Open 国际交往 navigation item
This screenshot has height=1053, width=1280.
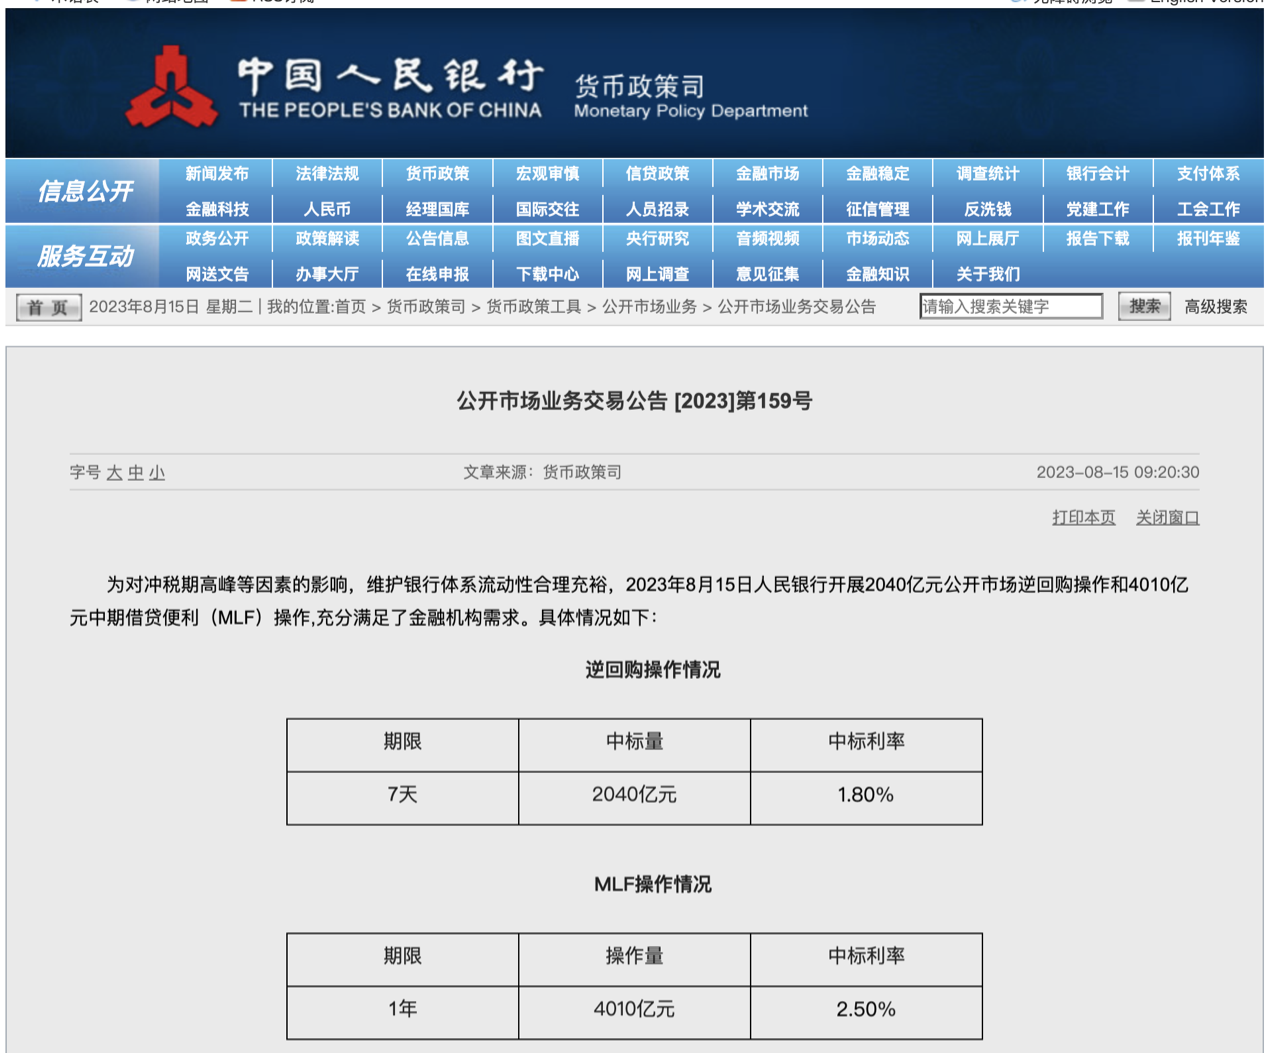click(547, 209)
